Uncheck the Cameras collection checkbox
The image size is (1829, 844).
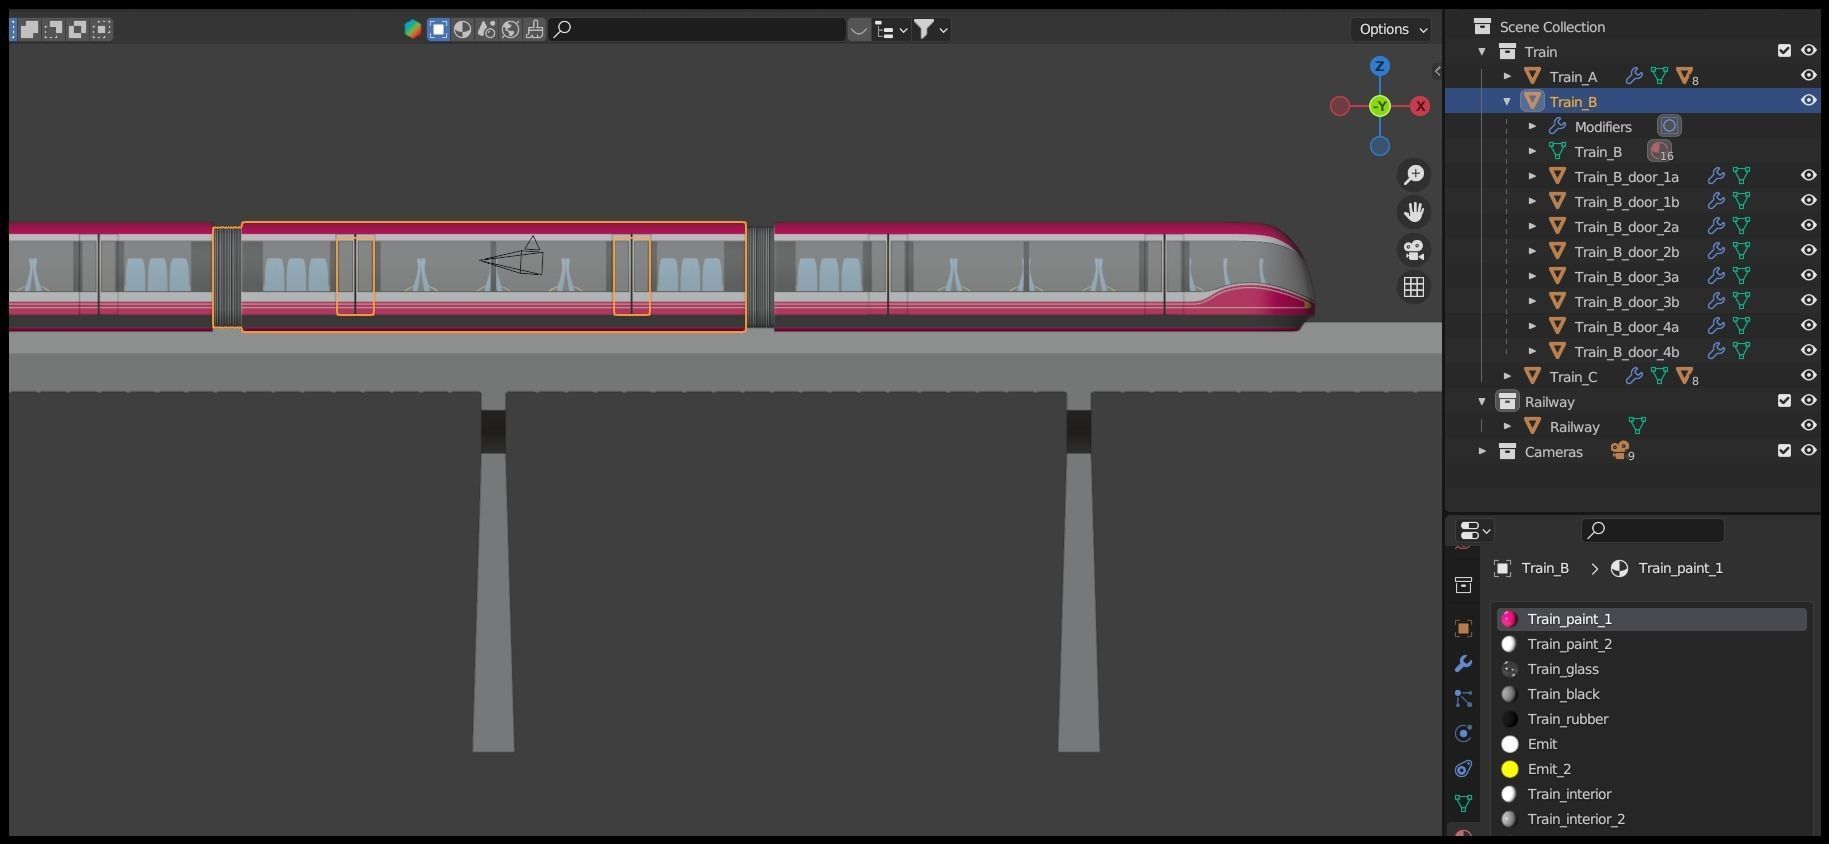click(1784, 450)
